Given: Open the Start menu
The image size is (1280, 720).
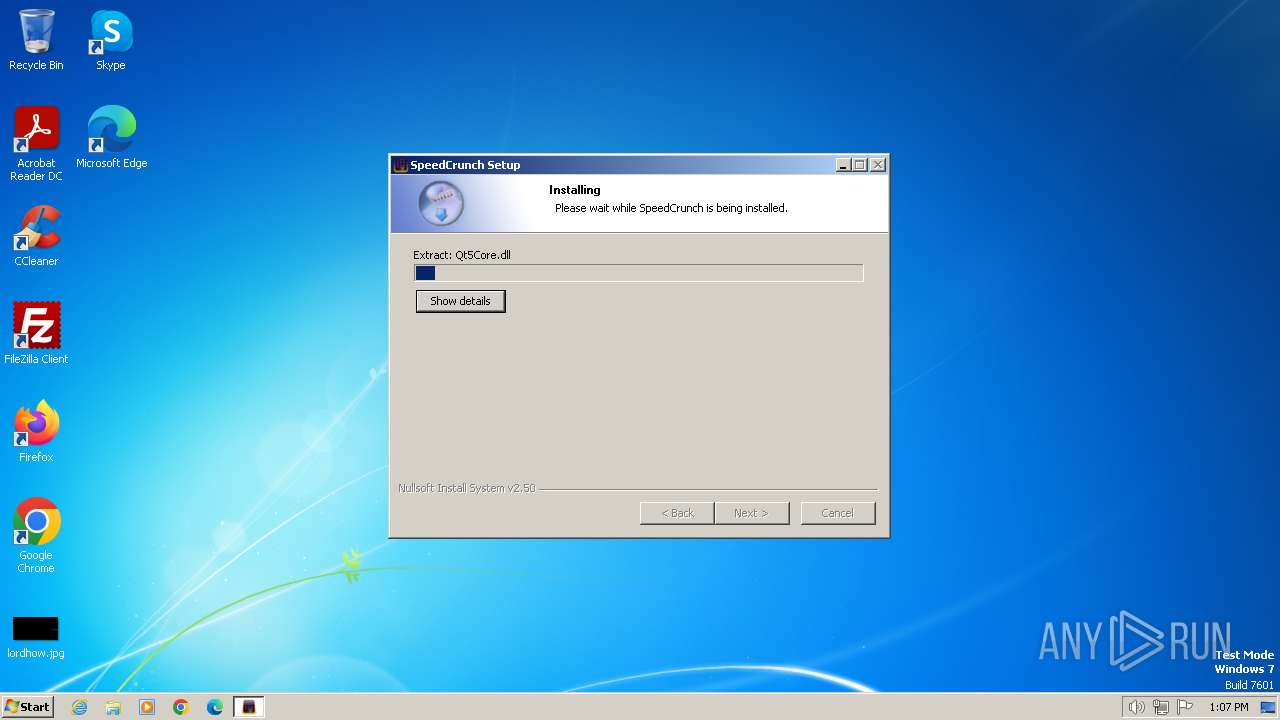Looking at the screenshot, I should [27, 707].
